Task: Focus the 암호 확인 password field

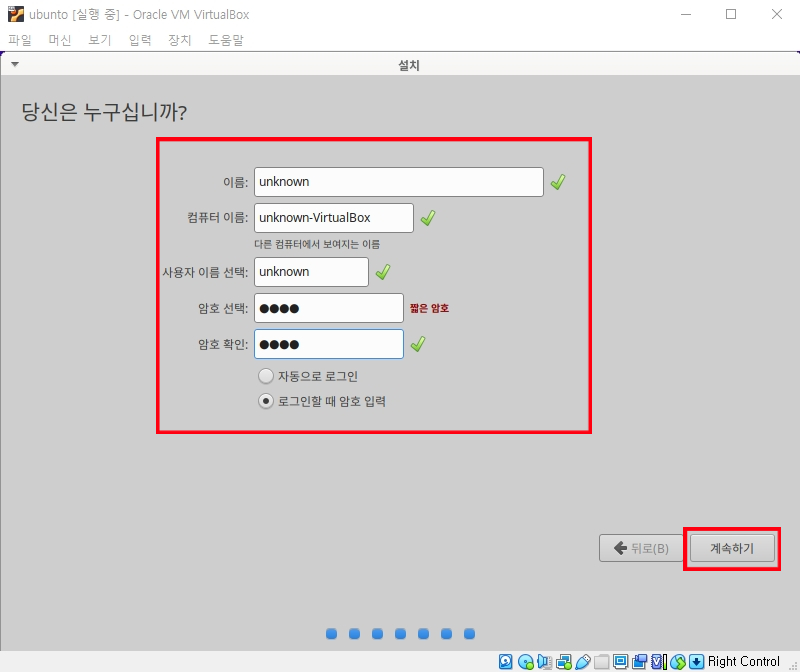Action: pos(329,344)
